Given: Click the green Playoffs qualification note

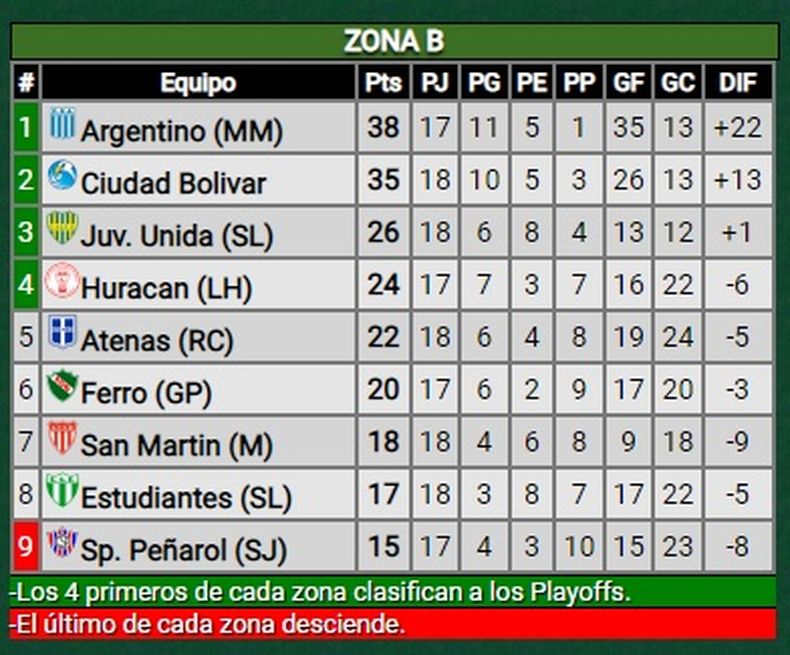Looking at the screenshot, I should point(394,591).
